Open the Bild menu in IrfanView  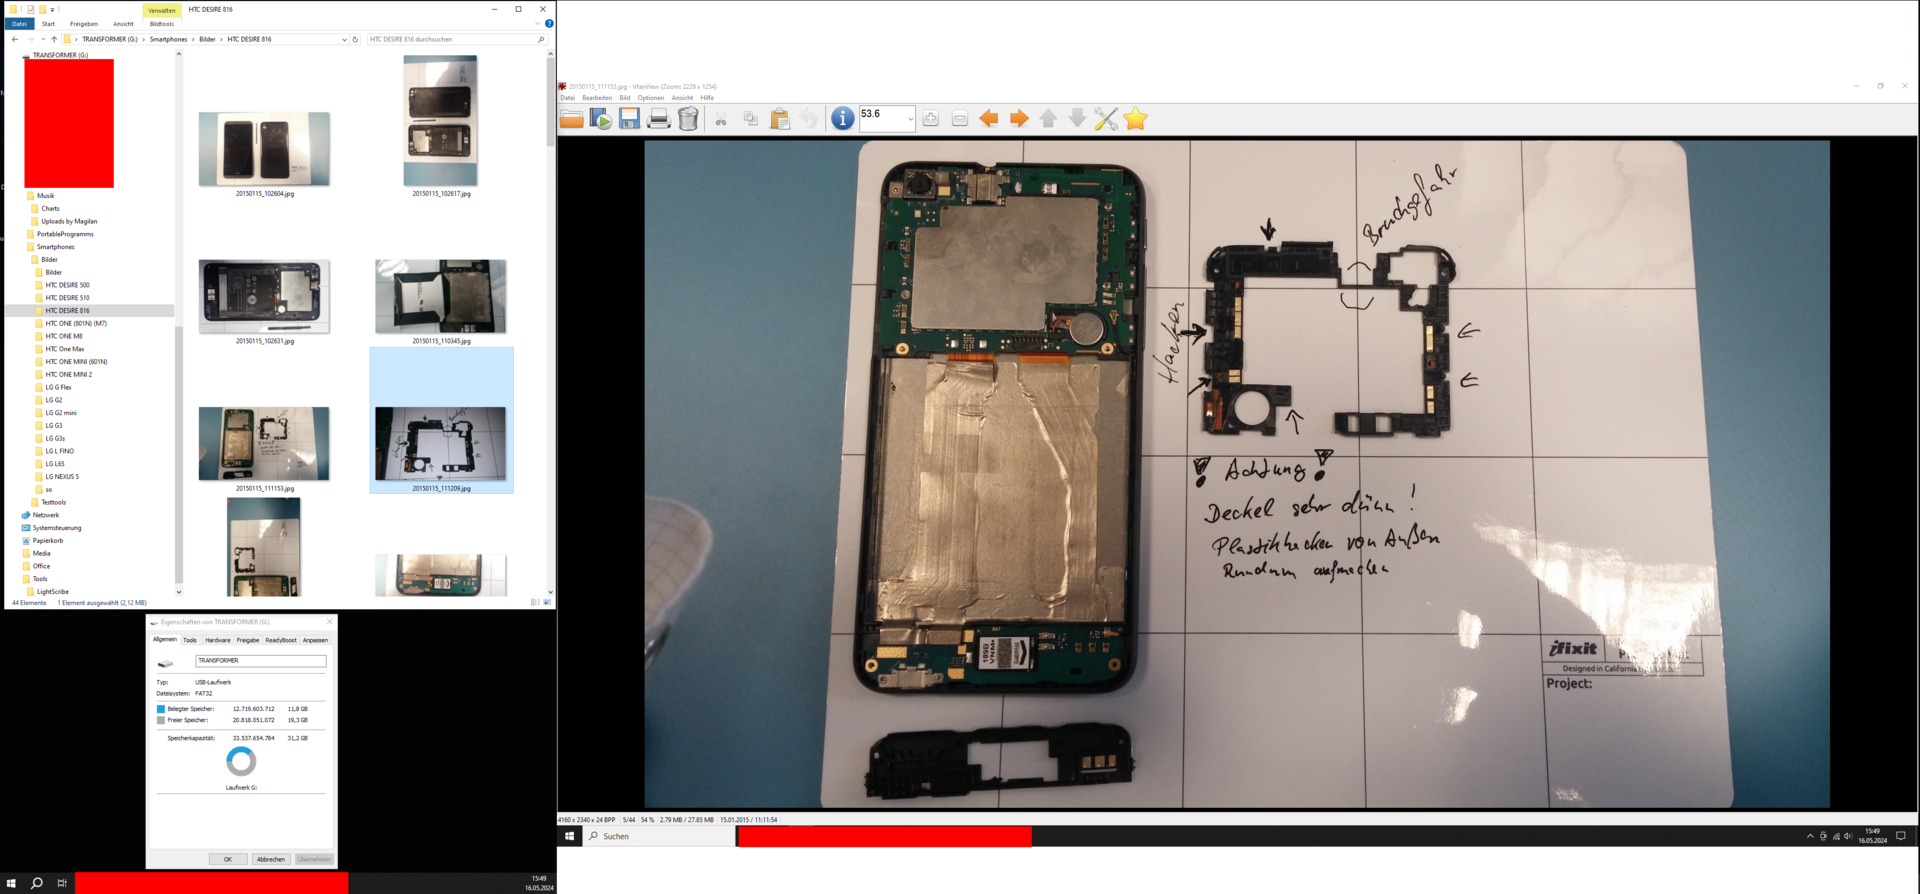(x=624, y=98)
